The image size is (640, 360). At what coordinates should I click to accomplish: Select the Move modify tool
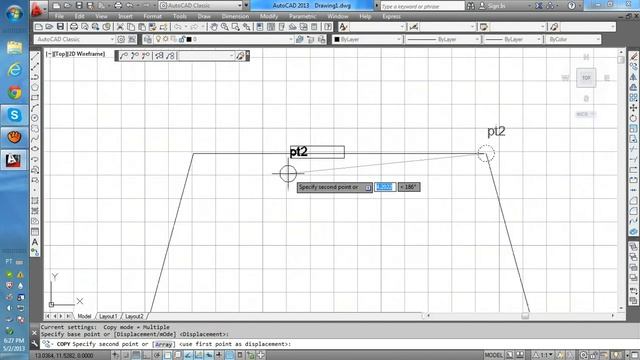[x=633, y=108]
